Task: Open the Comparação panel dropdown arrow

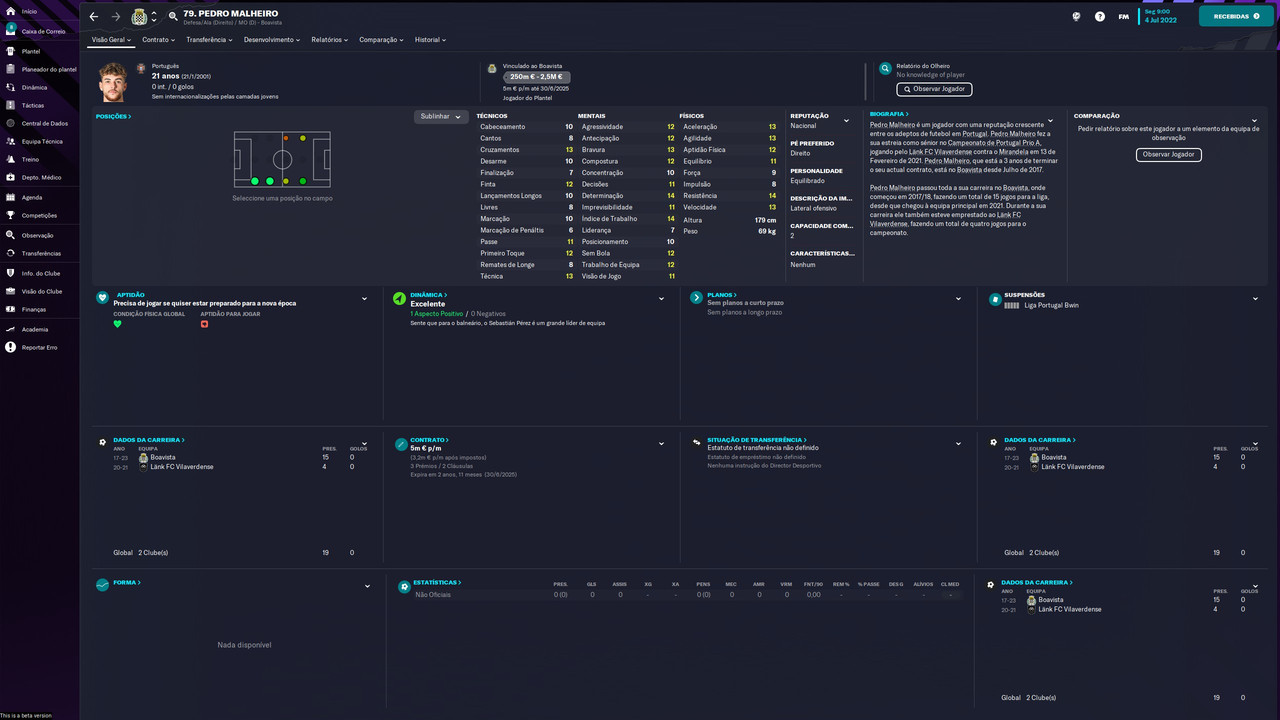Action: point(1254,121)
